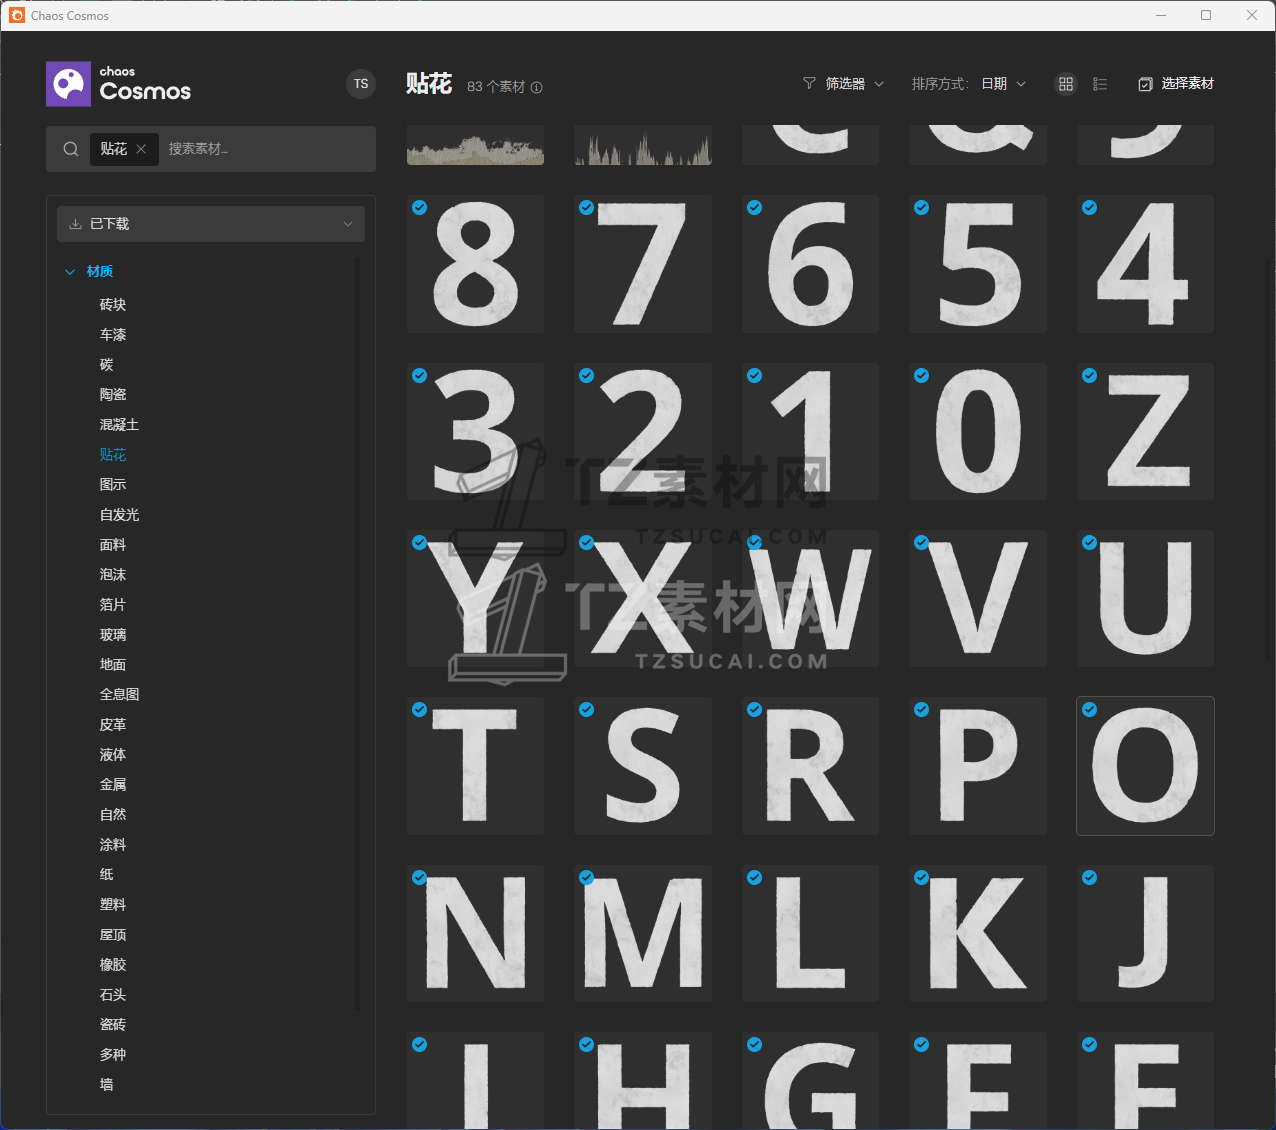Select the letter T decal thumbnail
Image resolution: width=1276 pixels, height=1130 pixels.
475,766
